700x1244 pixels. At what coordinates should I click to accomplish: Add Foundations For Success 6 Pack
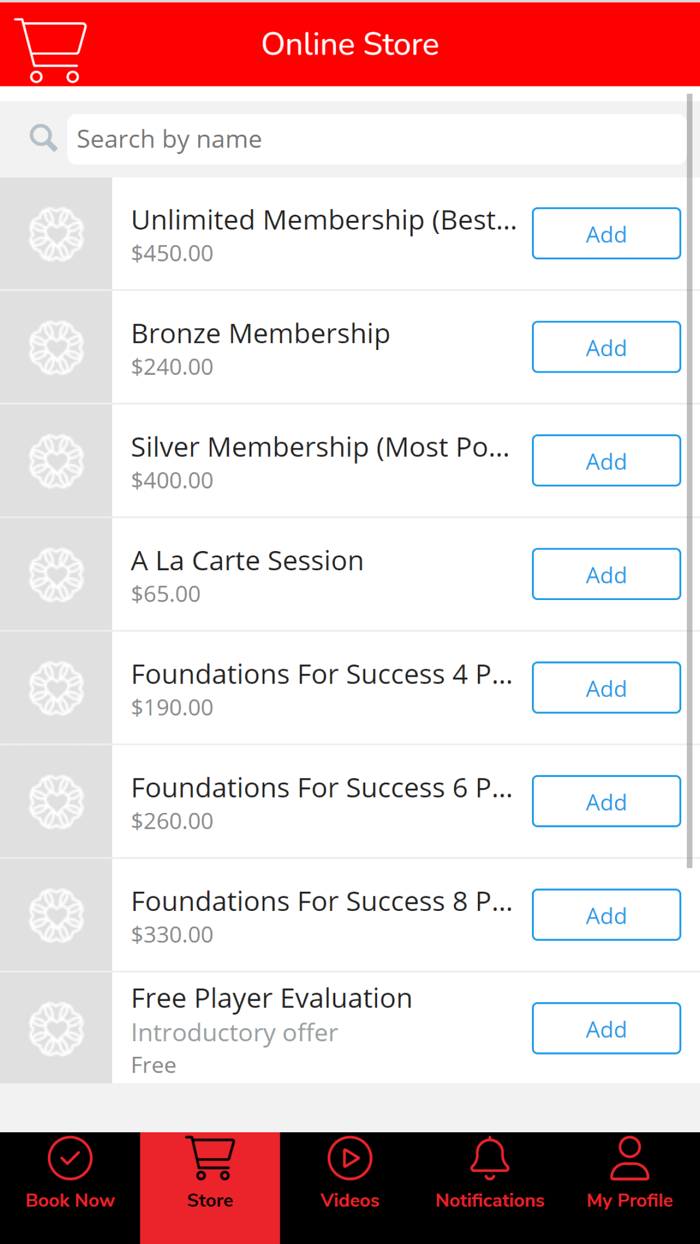[x=606, y=801]
